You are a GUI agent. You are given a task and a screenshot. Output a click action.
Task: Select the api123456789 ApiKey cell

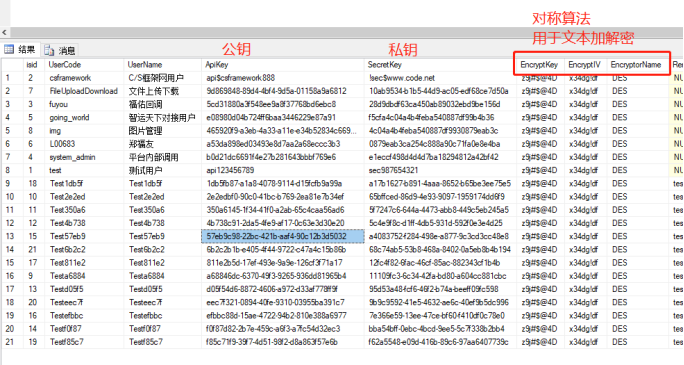click(x=283, y=170)
